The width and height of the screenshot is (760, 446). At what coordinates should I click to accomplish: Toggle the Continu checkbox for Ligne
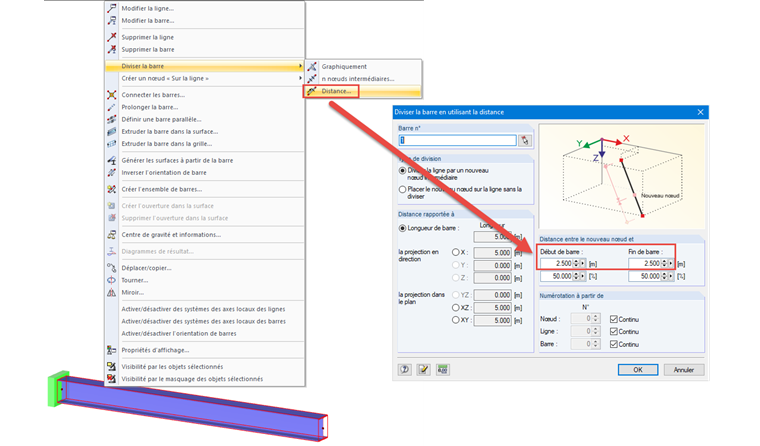(x=614, y=332)
